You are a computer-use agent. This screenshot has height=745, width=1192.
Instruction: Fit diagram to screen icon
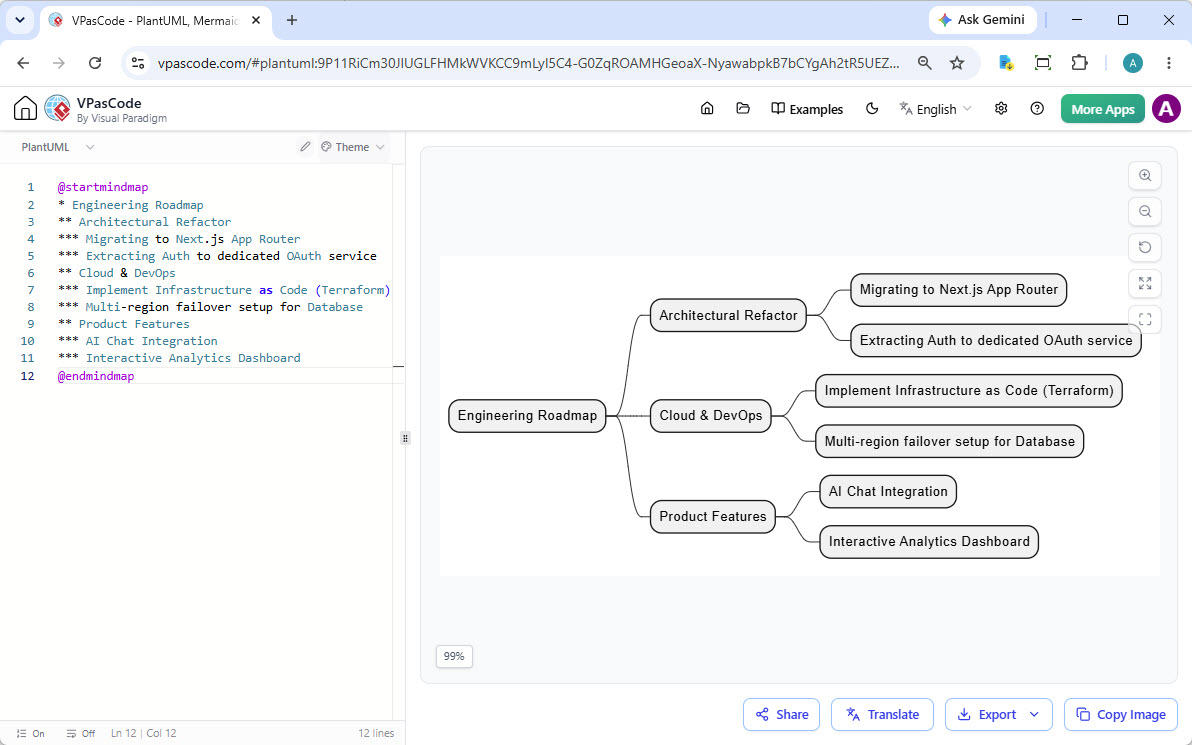click(1145, 284)
